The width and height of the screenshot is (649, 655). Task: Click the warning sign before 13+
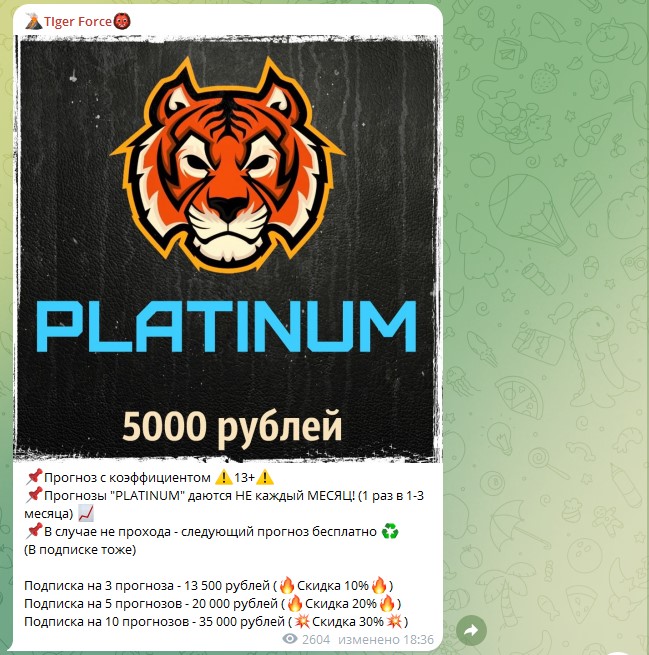223,477
